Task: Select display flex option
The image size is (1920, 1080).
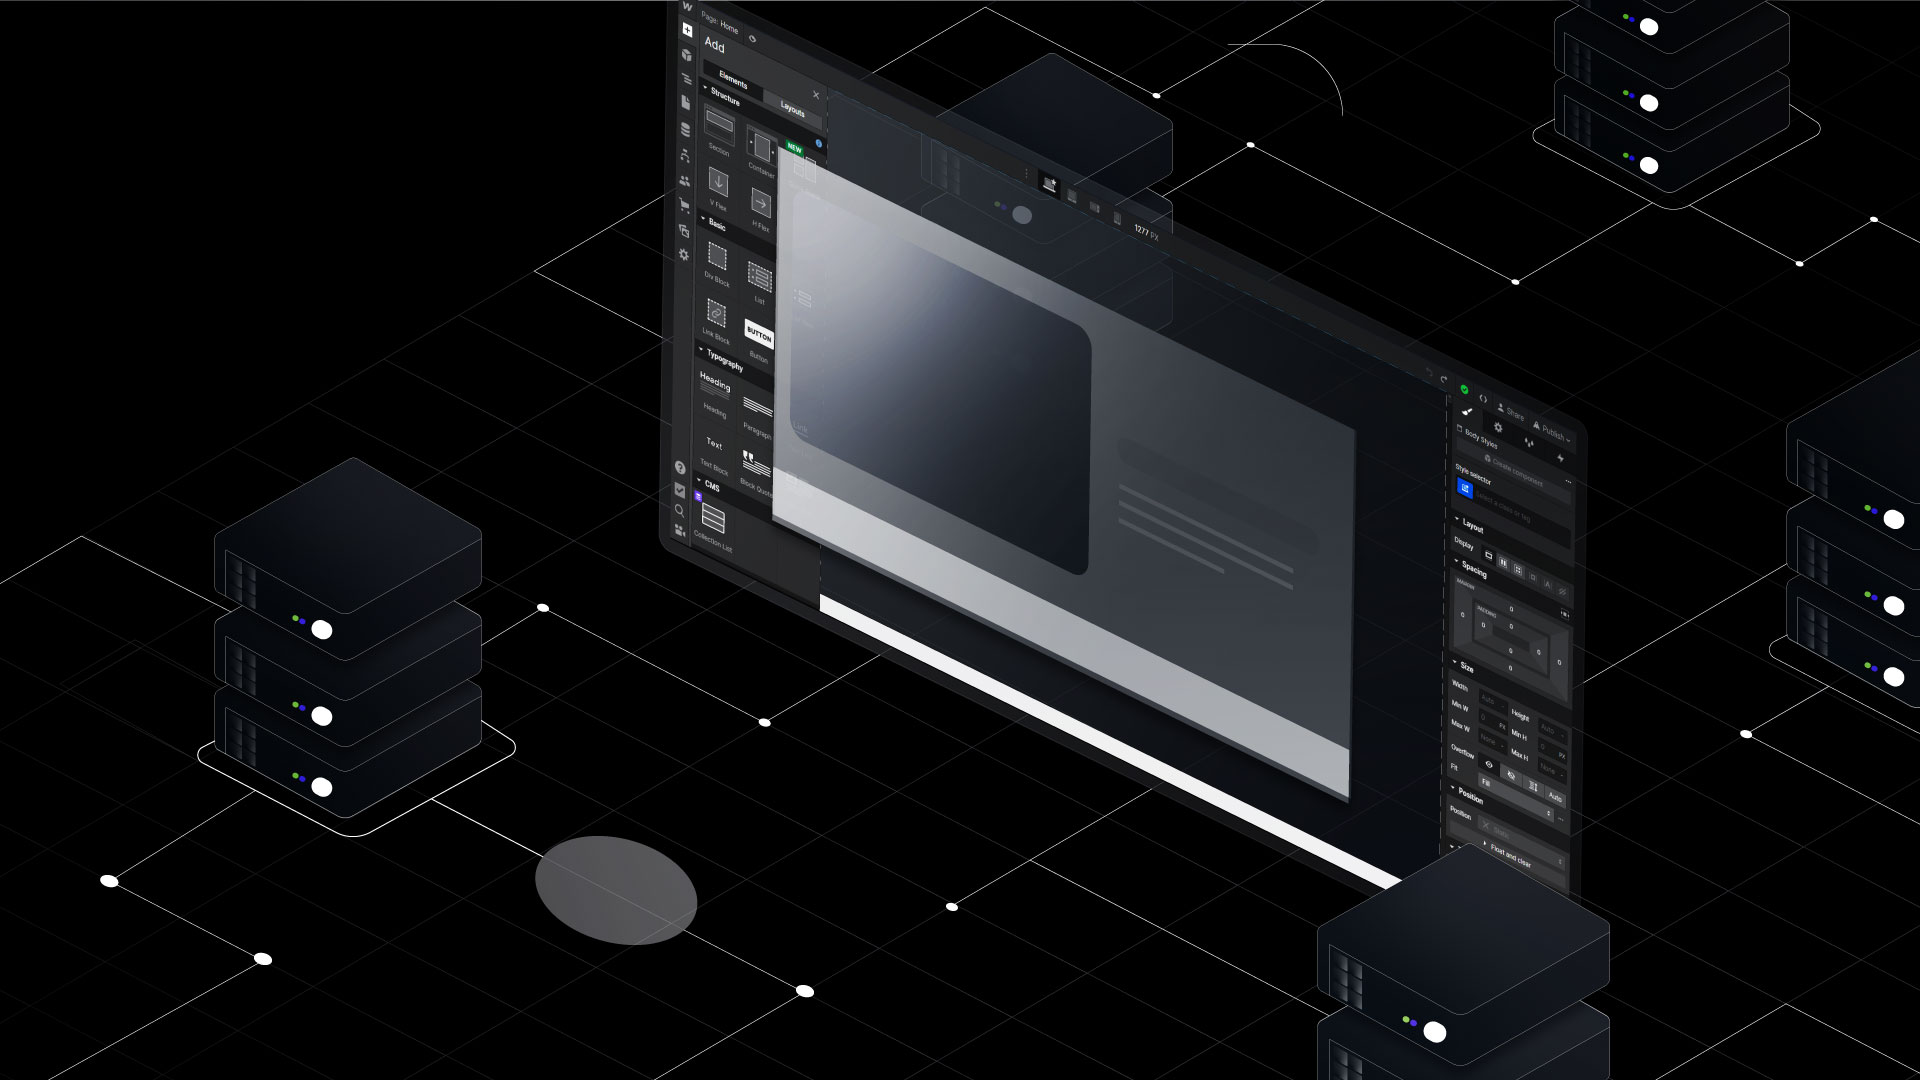Action: tap(1503, 563)
